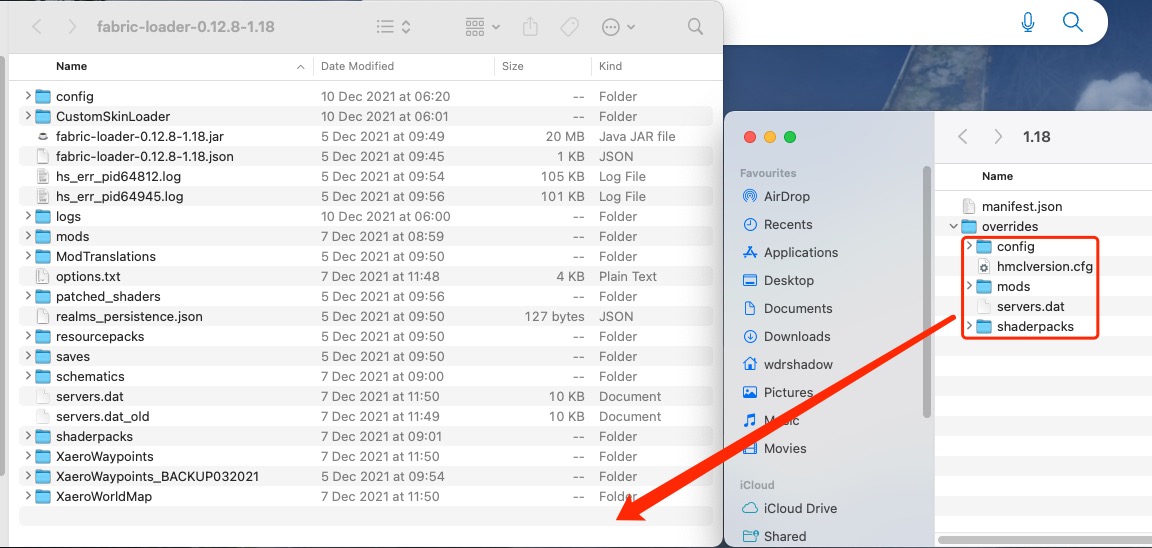Click the Finder search magnifier icon
Image resolution: width=1152 pixels, height=548 pixels.
(x=695, y=27)
